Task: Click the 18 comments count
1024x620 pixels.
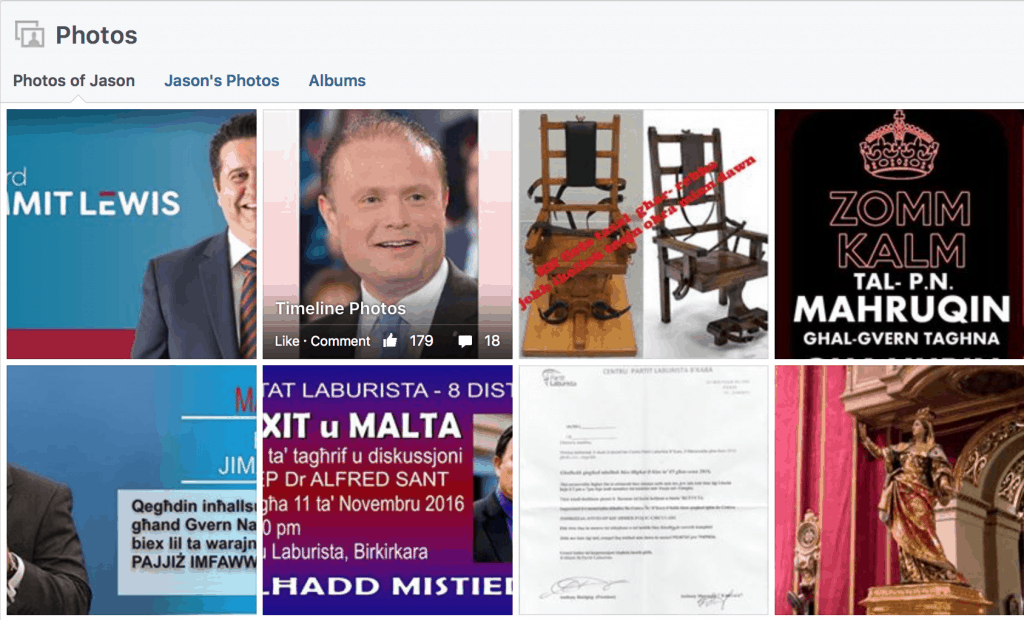Action: coord(492,341)
